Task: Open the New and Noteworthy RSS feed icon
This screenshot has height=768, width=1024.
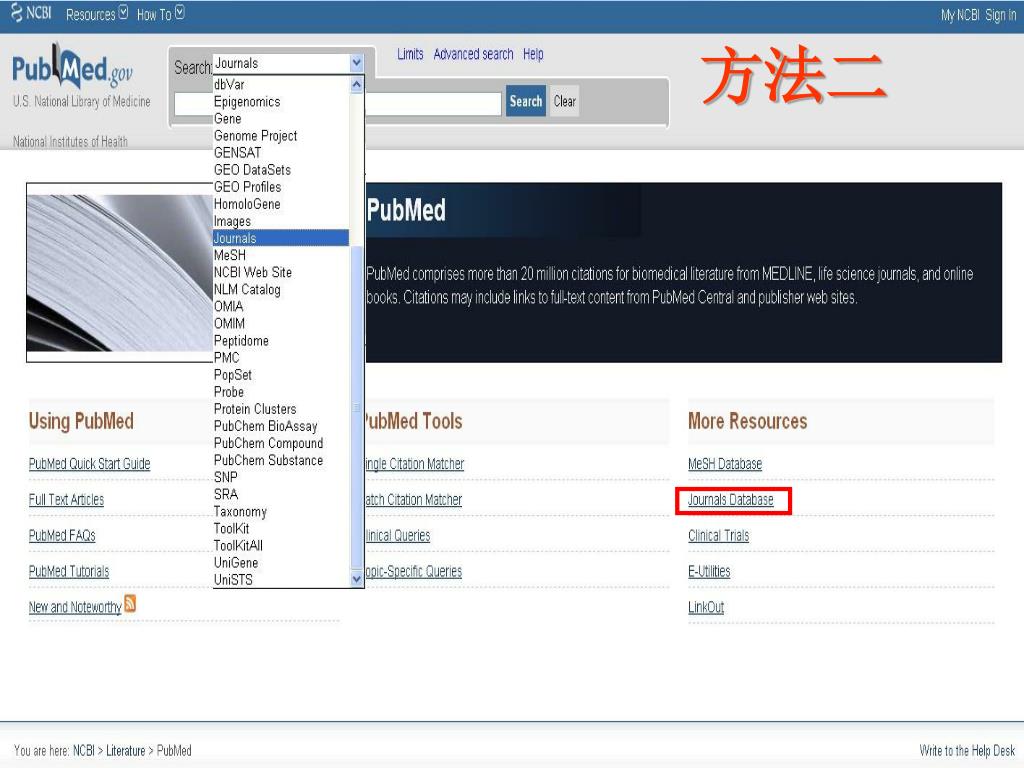Action: (x=130, y=603)
